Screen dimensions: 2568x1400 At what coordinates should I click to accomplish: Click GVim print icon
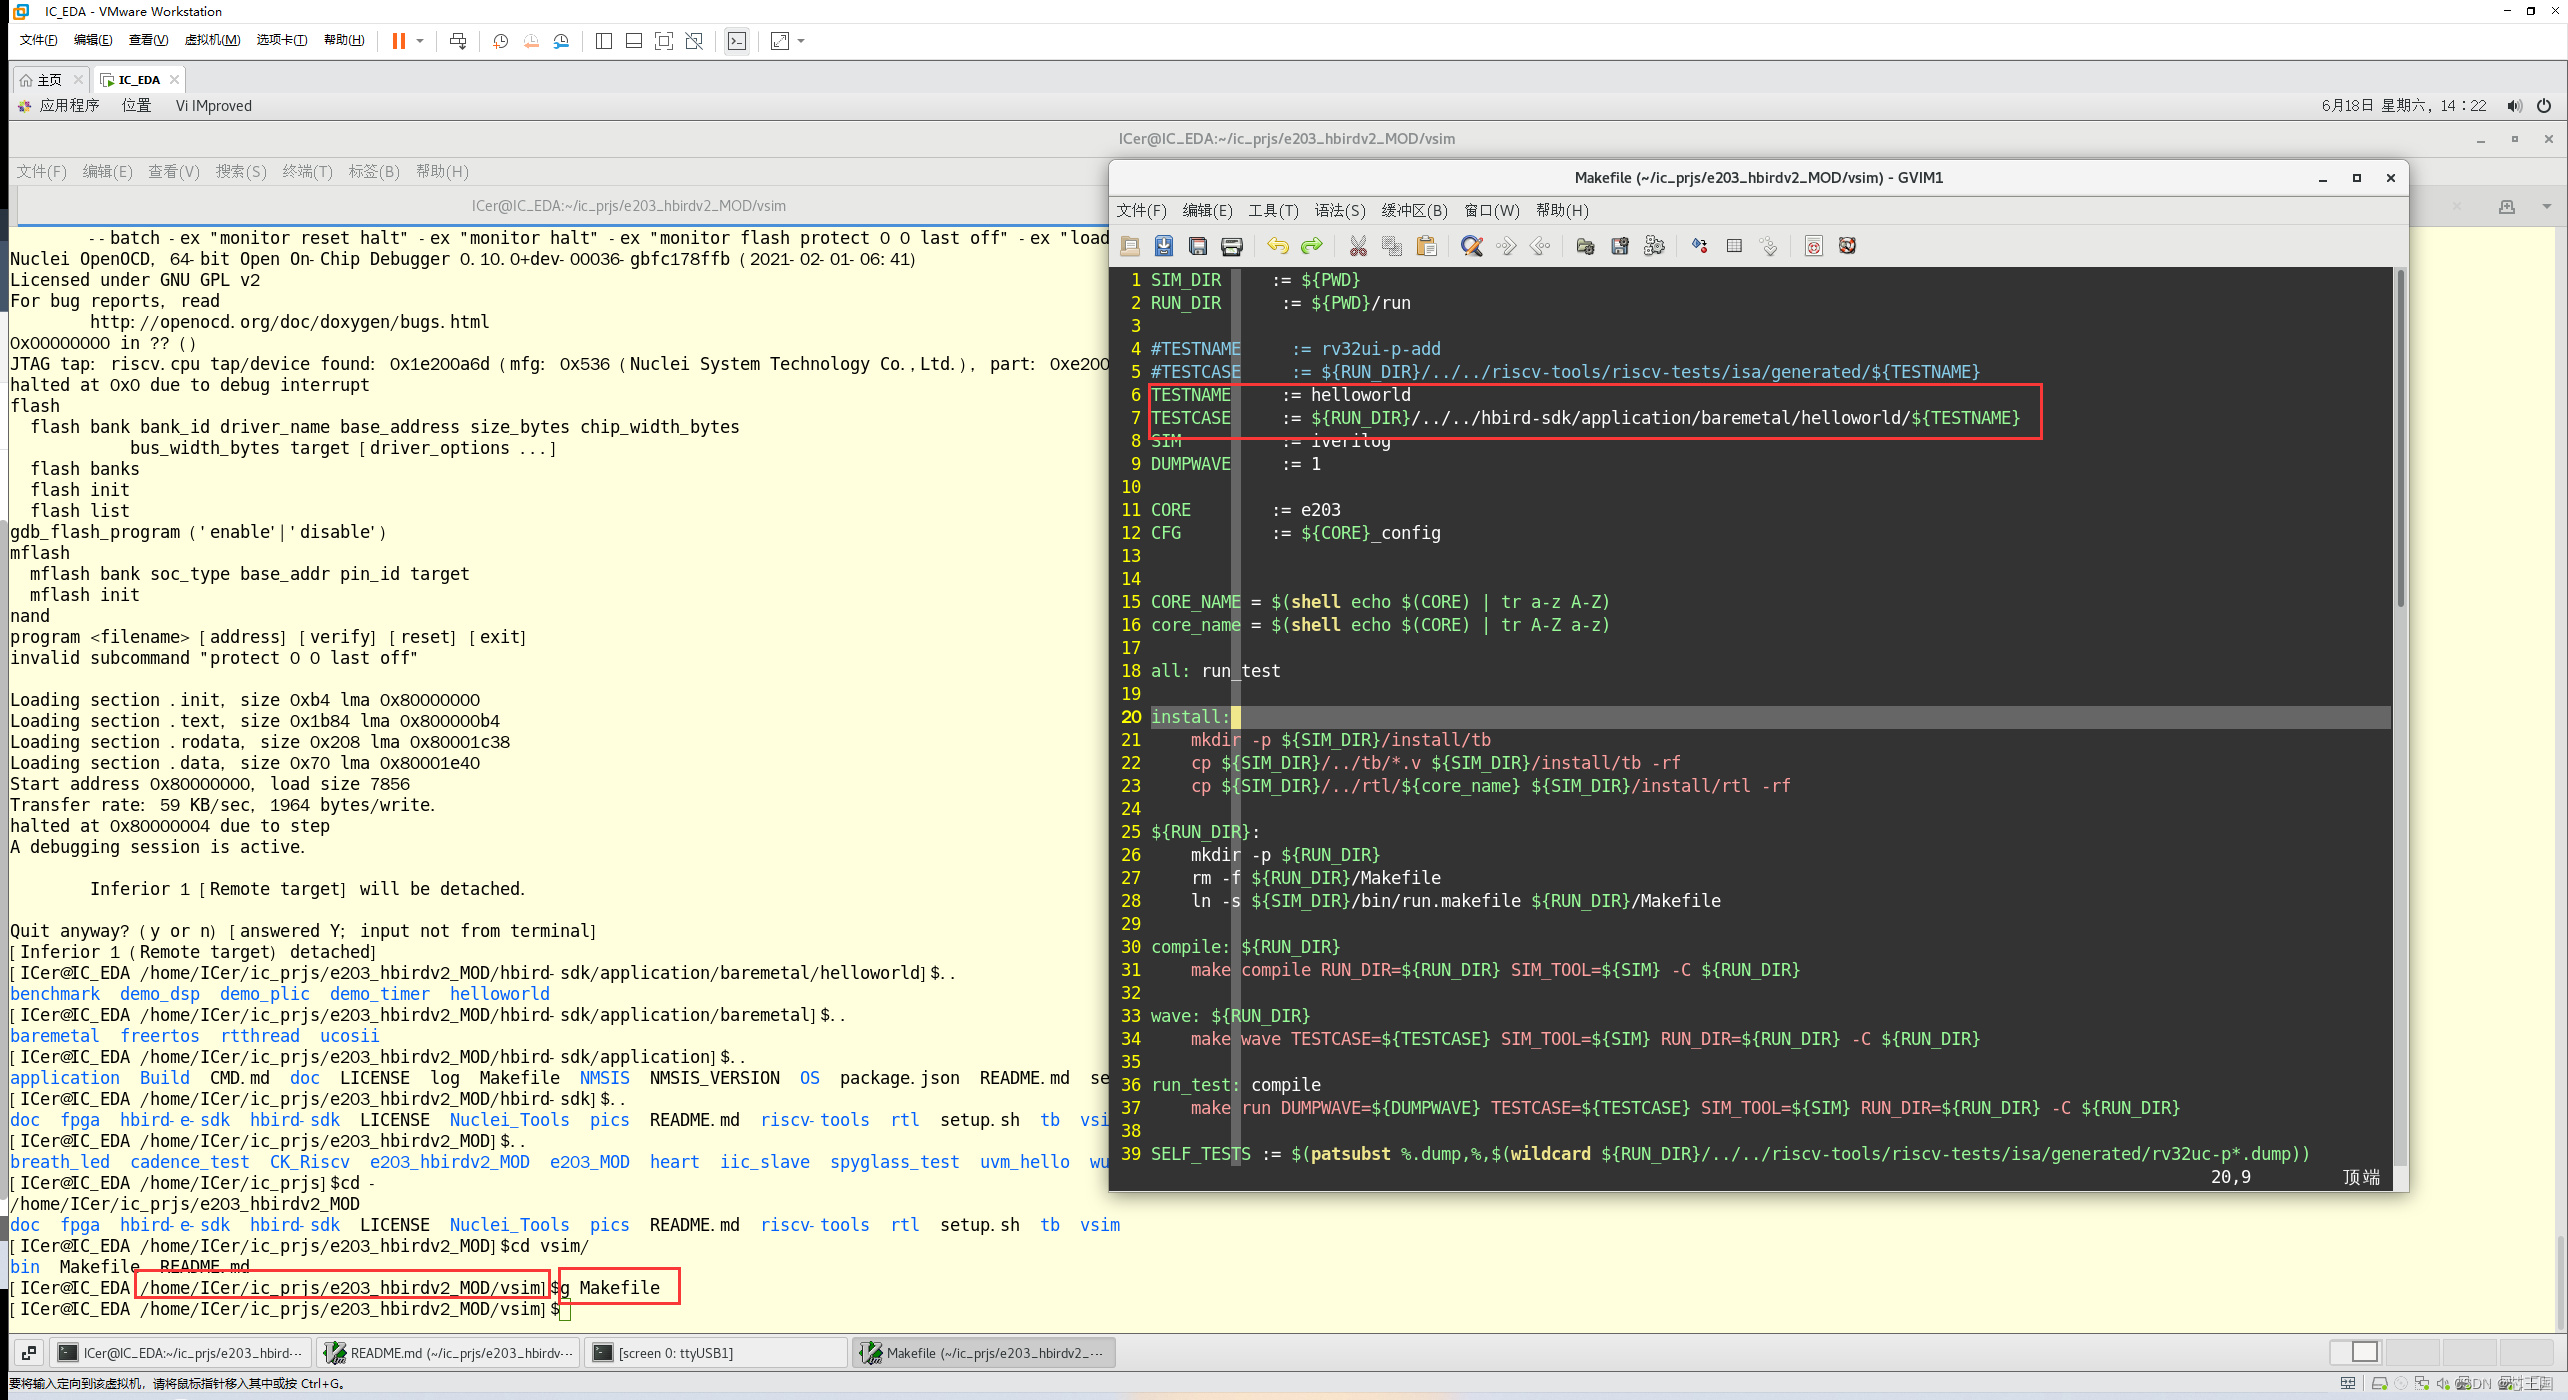click(1232, 246)
